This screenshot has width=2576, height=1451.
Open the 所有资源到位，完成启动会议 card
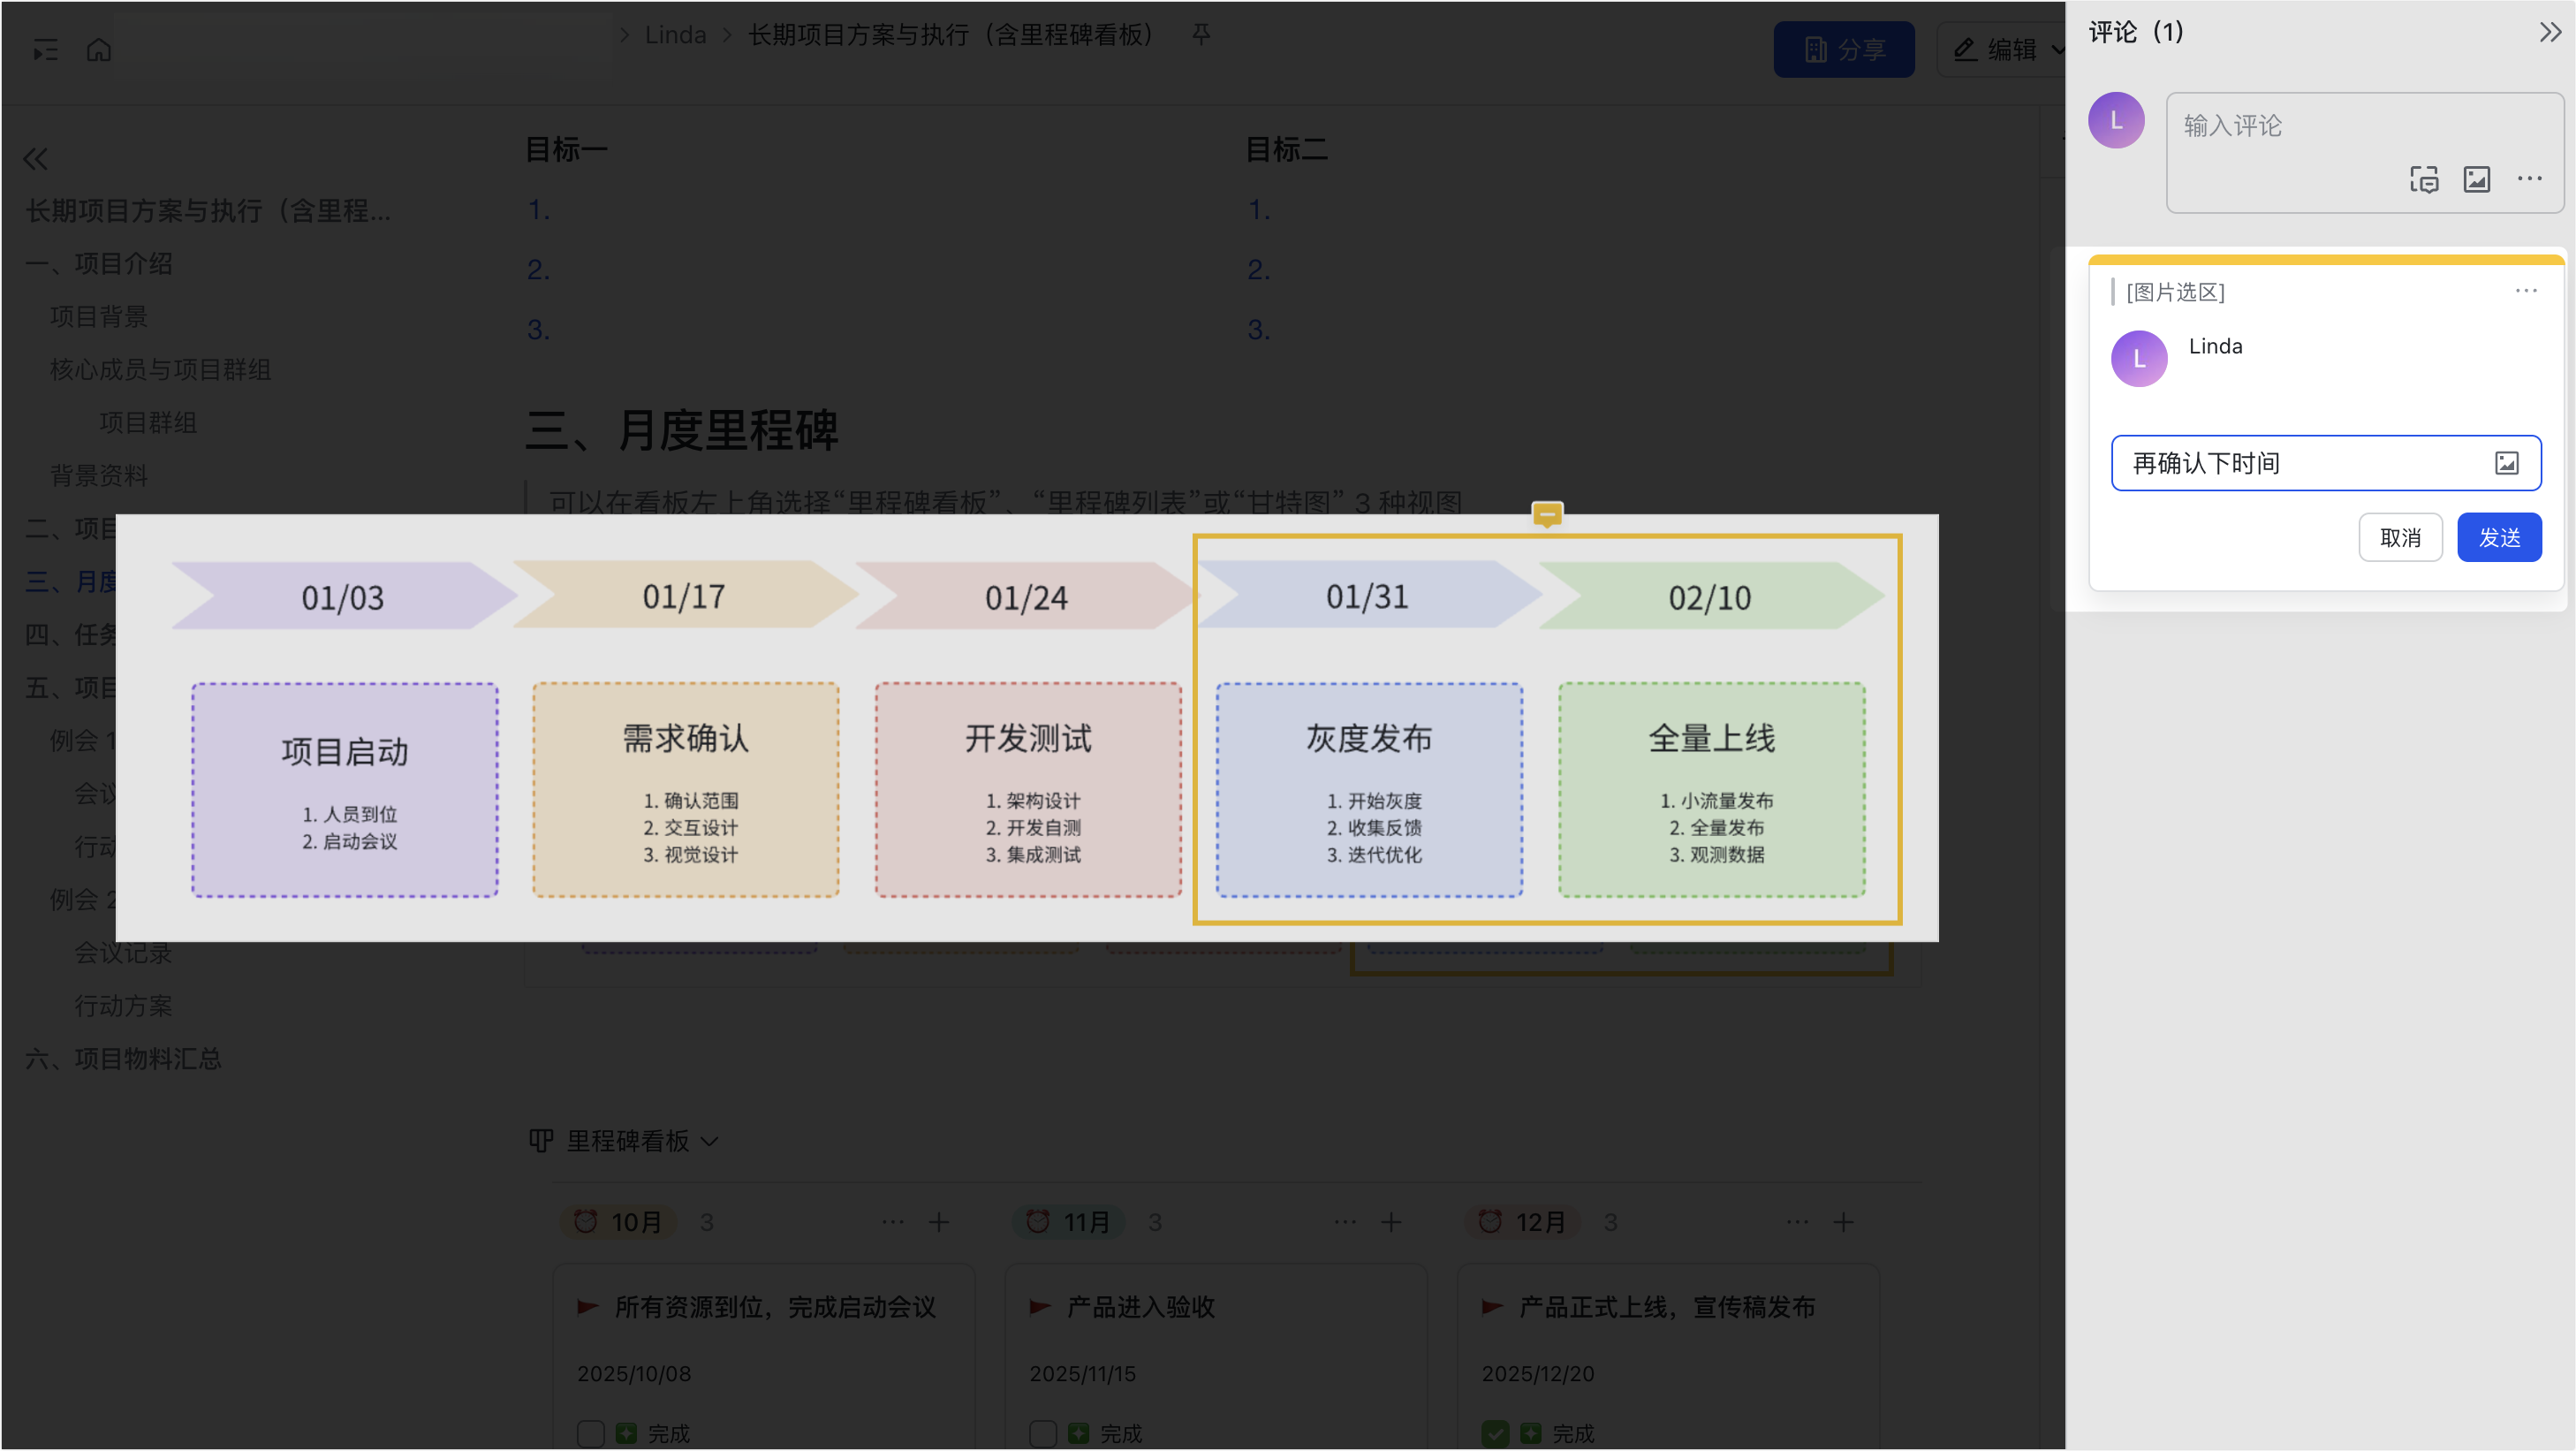[775, 1307]
